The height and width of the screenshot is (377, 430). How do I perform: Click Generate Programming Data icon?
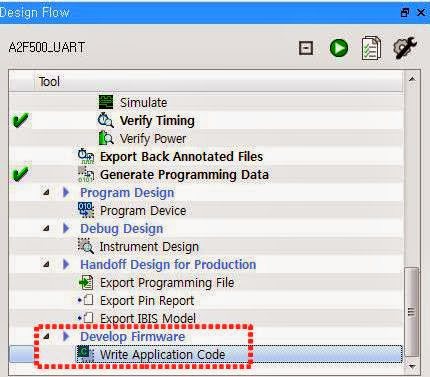point(86,174)
